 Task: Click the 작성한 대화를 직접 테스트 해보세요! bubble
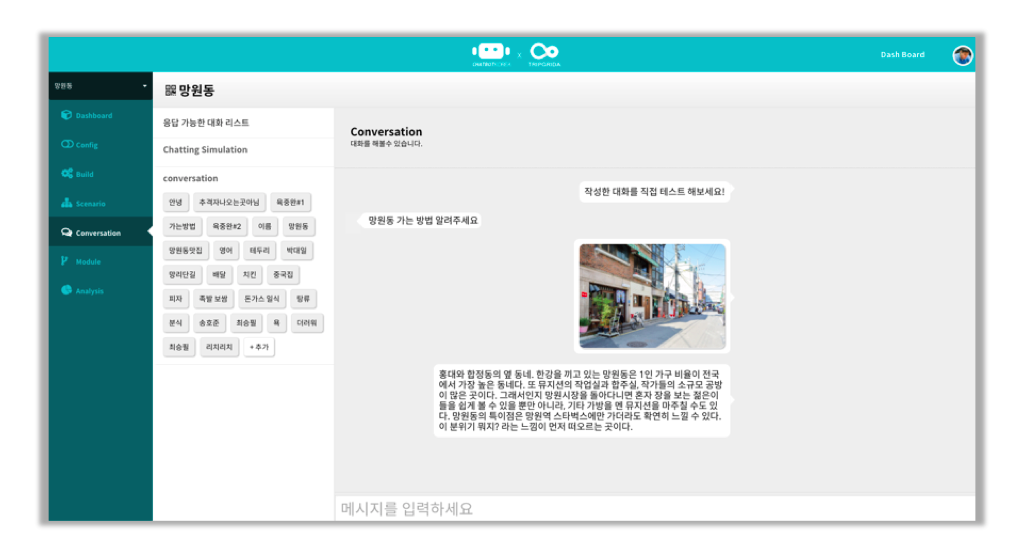(654, 192)
